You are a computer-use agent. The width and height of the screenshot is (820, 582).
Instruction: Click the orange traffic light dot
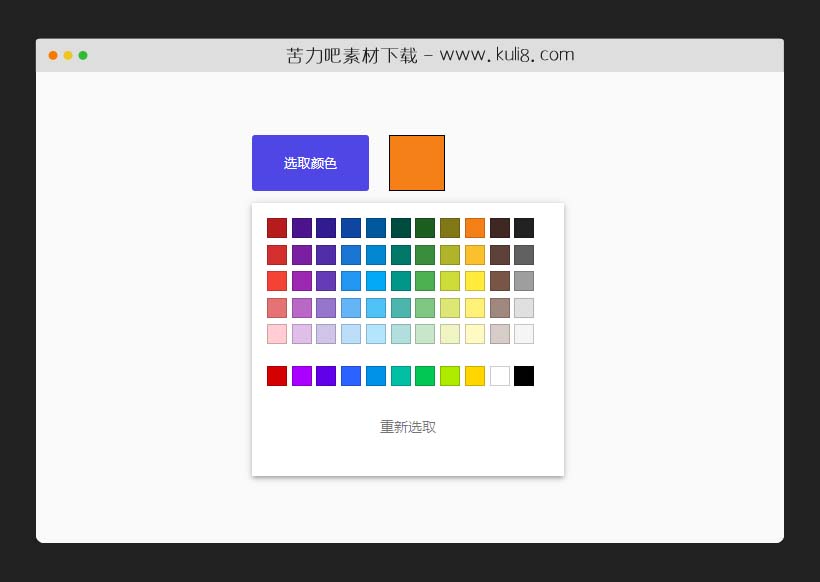52,55
